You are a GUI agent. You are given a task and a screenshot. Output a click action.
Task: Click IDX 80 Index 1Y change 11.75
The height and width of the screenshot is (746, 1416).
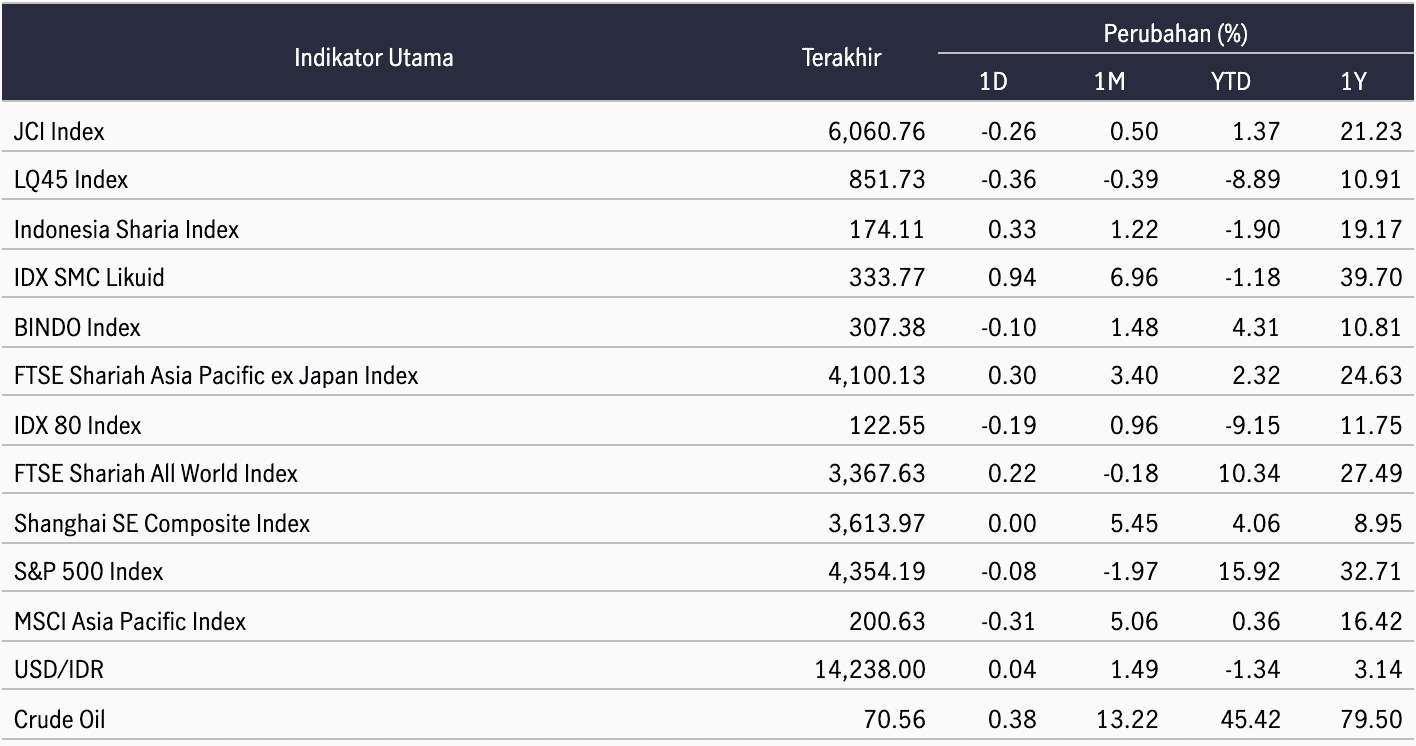[1373, 425]
